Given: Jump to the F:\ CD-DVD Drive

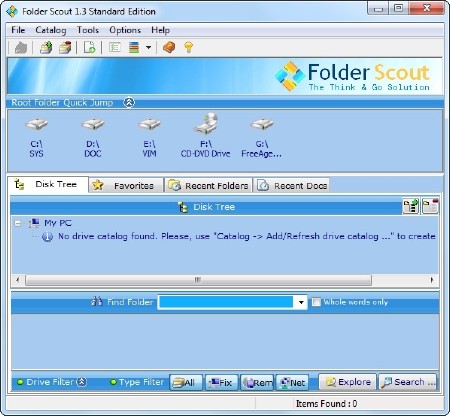Looking at the screenshot, I should tap(205, 136).
